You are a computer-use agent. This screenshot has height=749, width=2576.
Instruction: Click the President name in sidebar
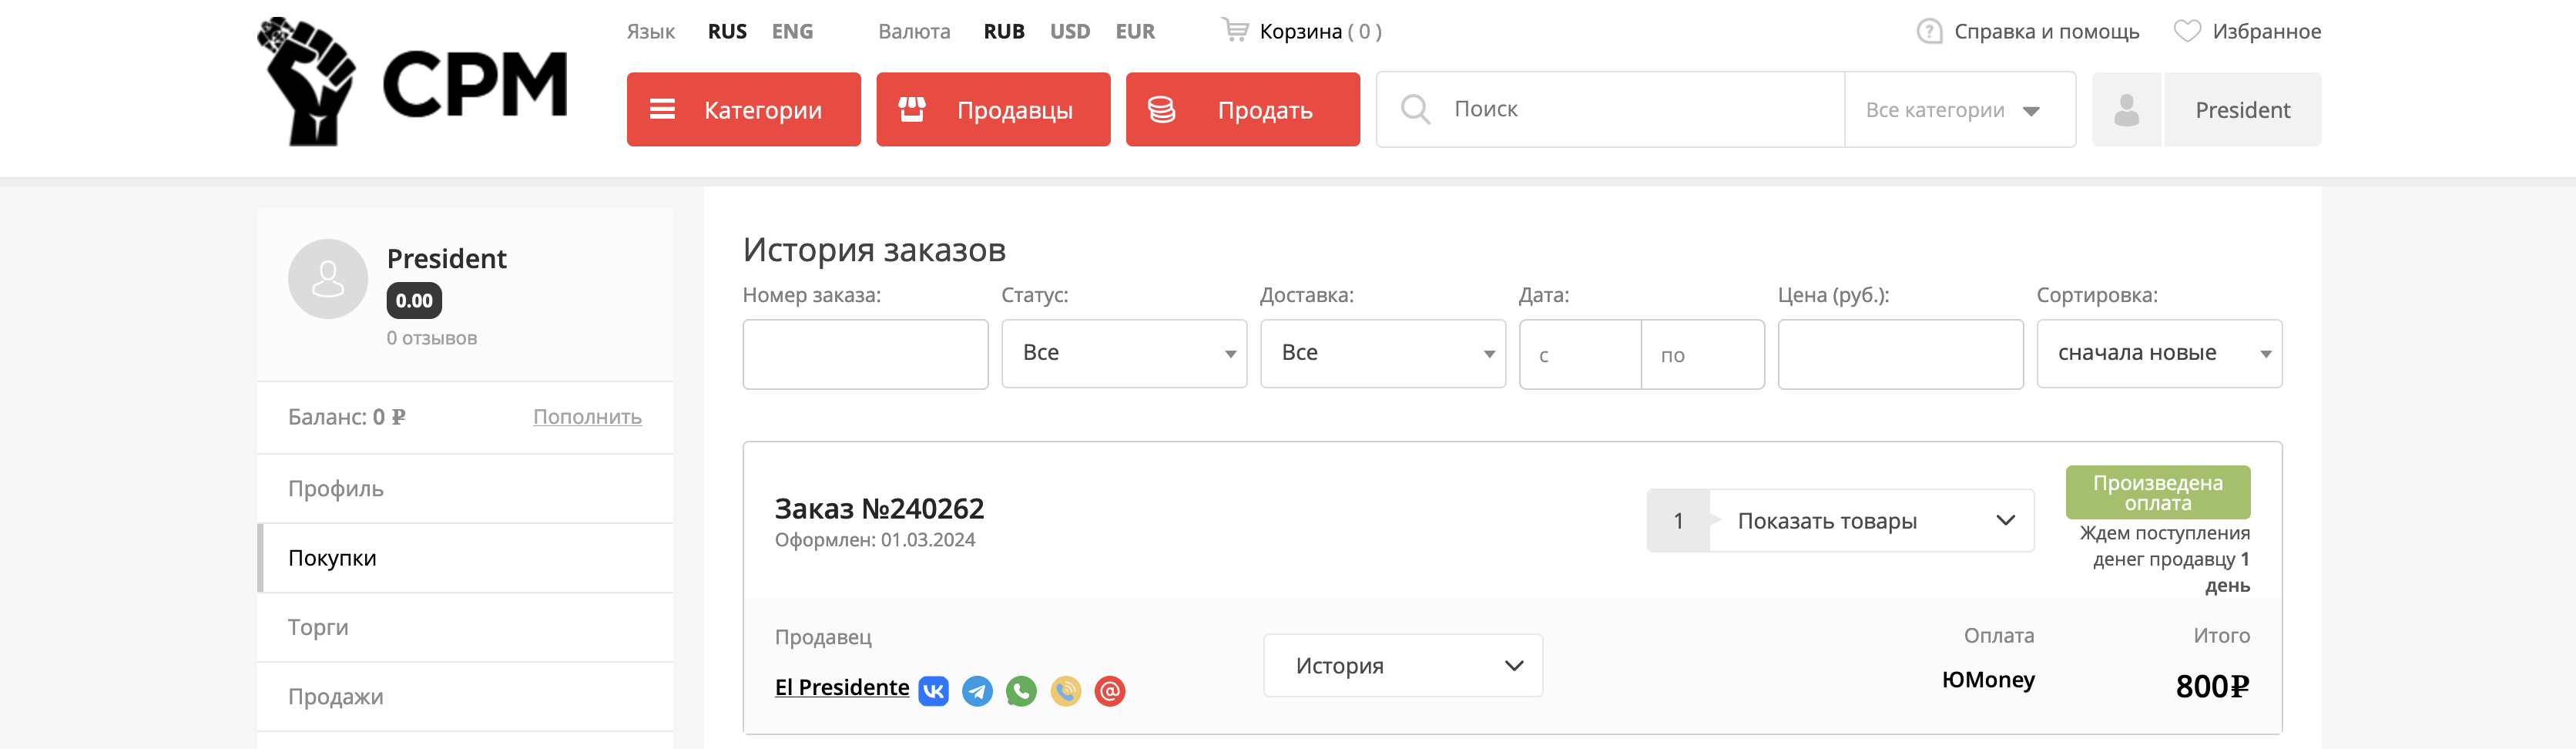coord(447,259)
